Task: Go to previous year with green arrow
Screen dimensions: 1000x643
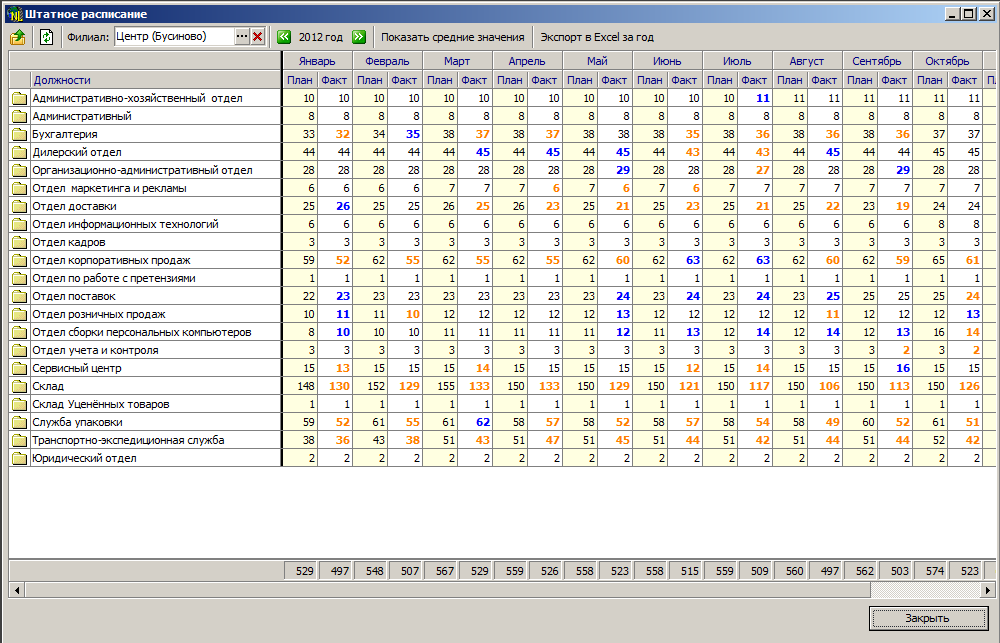Action: [284, 37]
